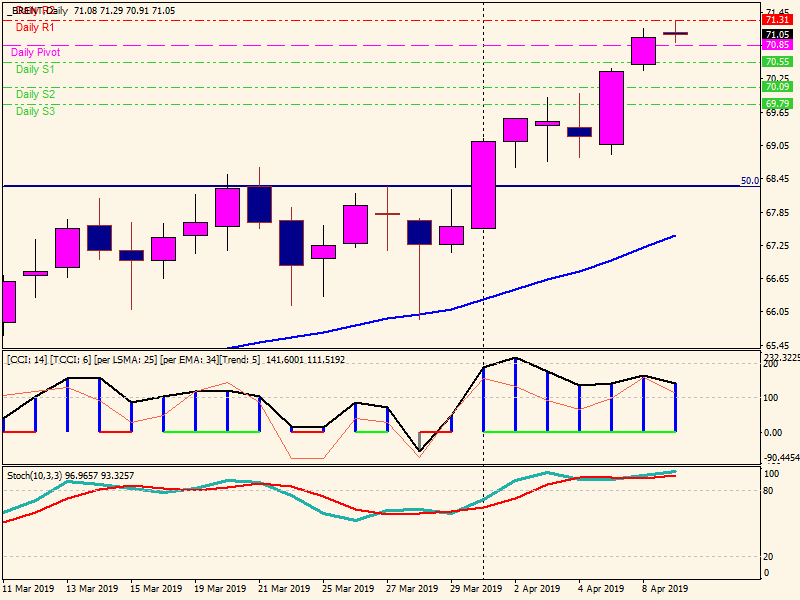The image size is (800, 600).
Task: Select the green 69.79 price tag
Action: [776, 103]
